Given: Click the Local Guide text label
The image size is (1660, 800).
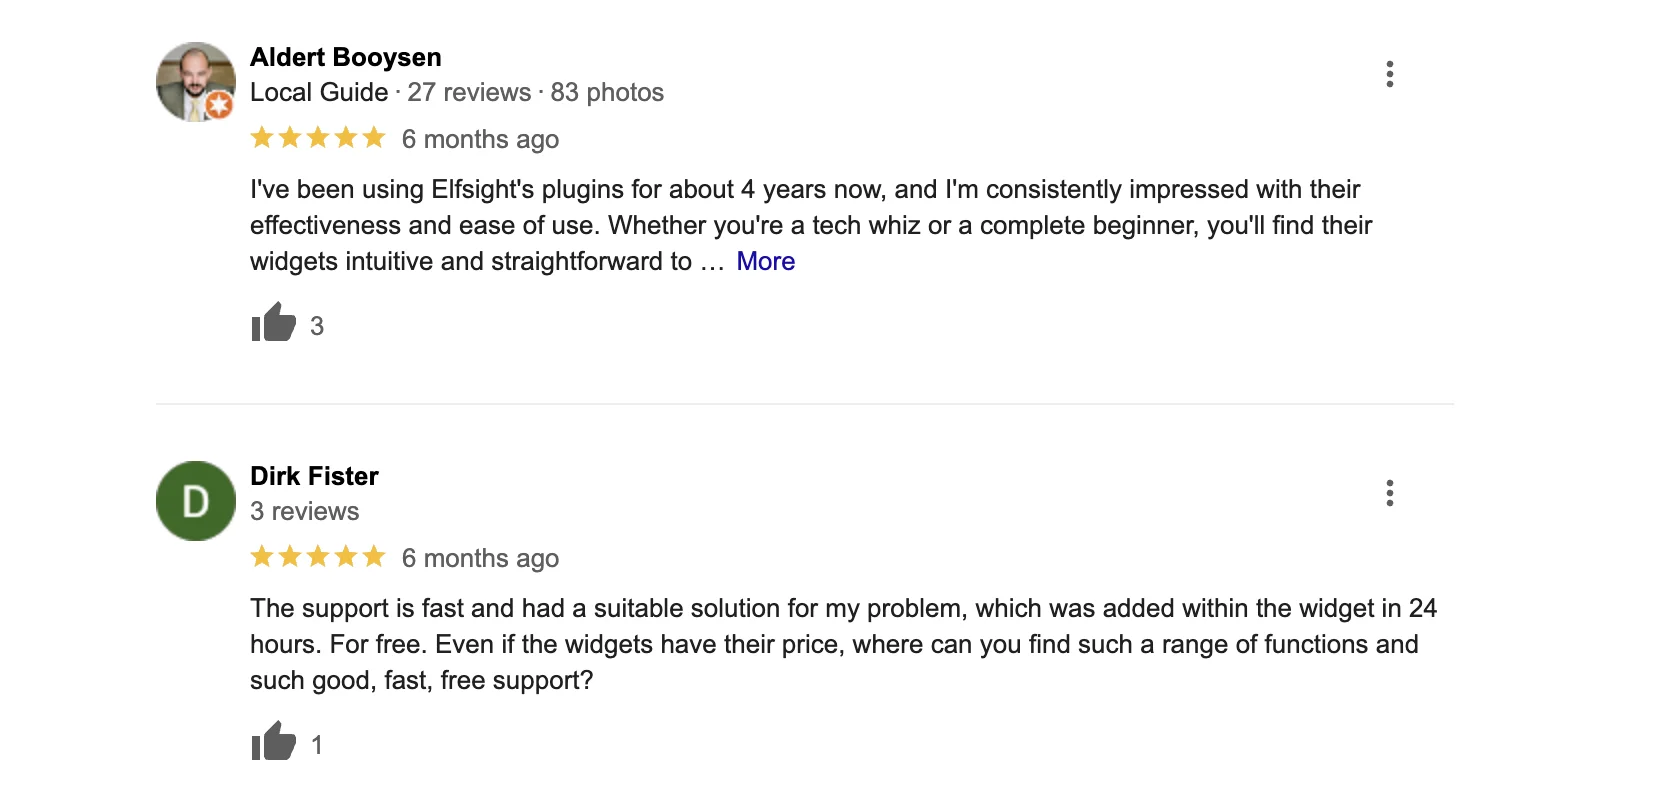Looking at the screenshot, I should tap(317, 92).
